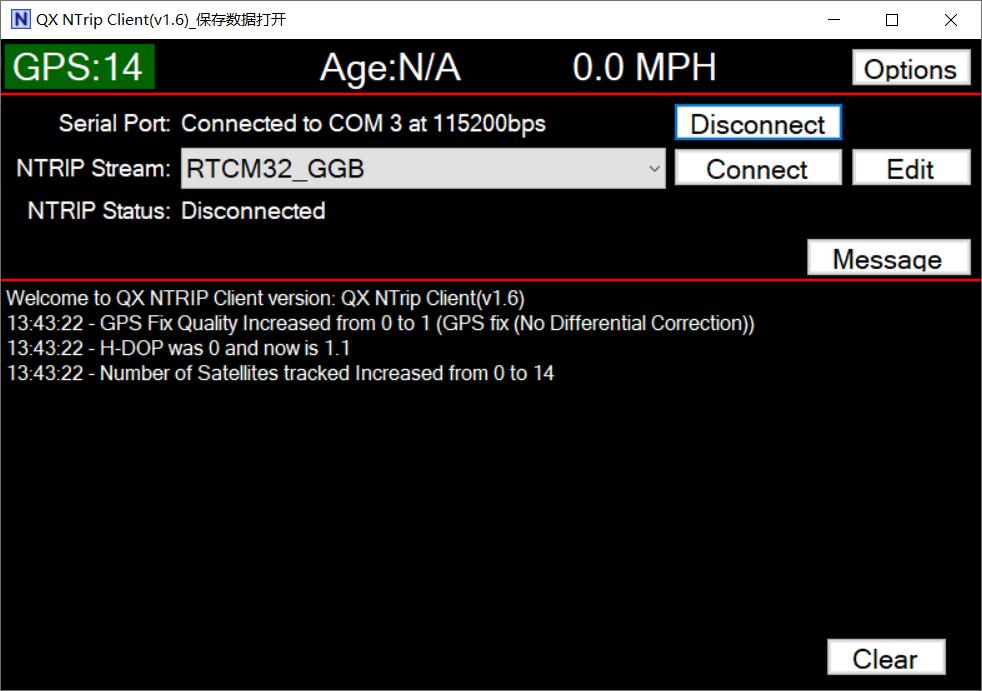
Task: Connect to the NTRIP stream
Action: 758,168
